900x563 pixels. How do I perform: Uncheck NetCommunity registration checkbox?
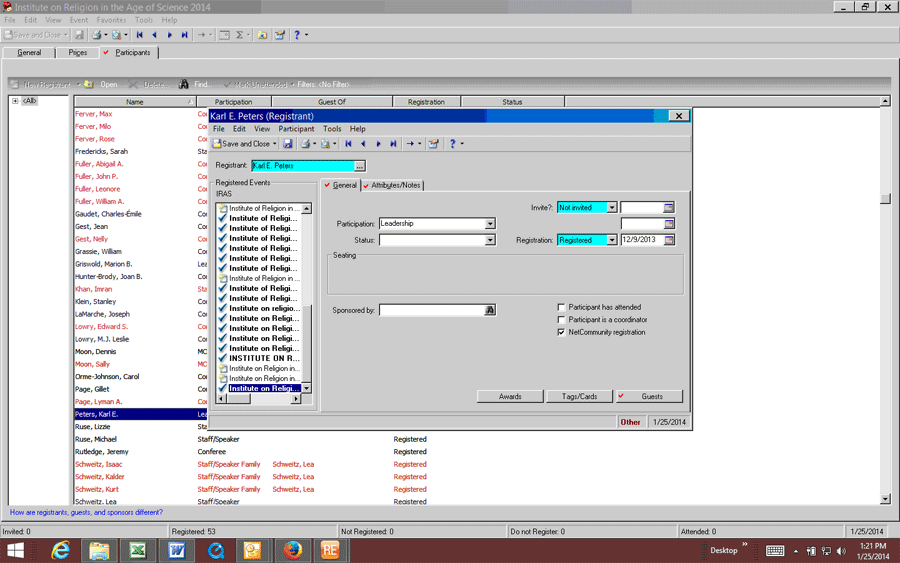[561, 332]
